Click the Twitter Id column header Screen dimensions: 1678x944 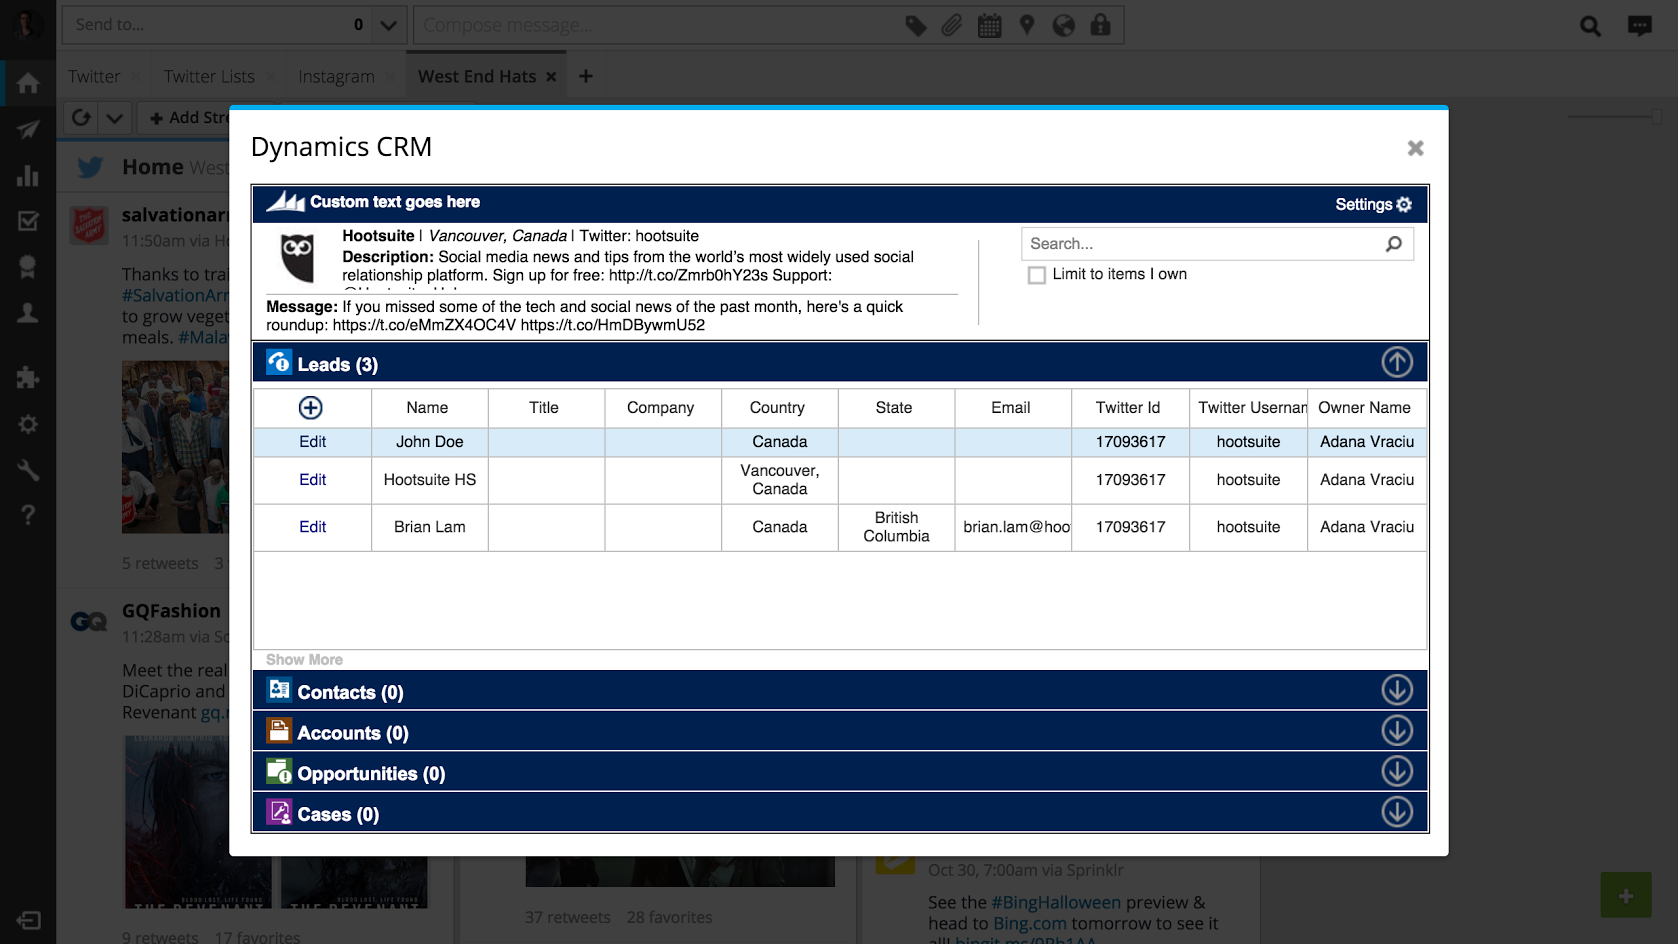coord(1129,408)
